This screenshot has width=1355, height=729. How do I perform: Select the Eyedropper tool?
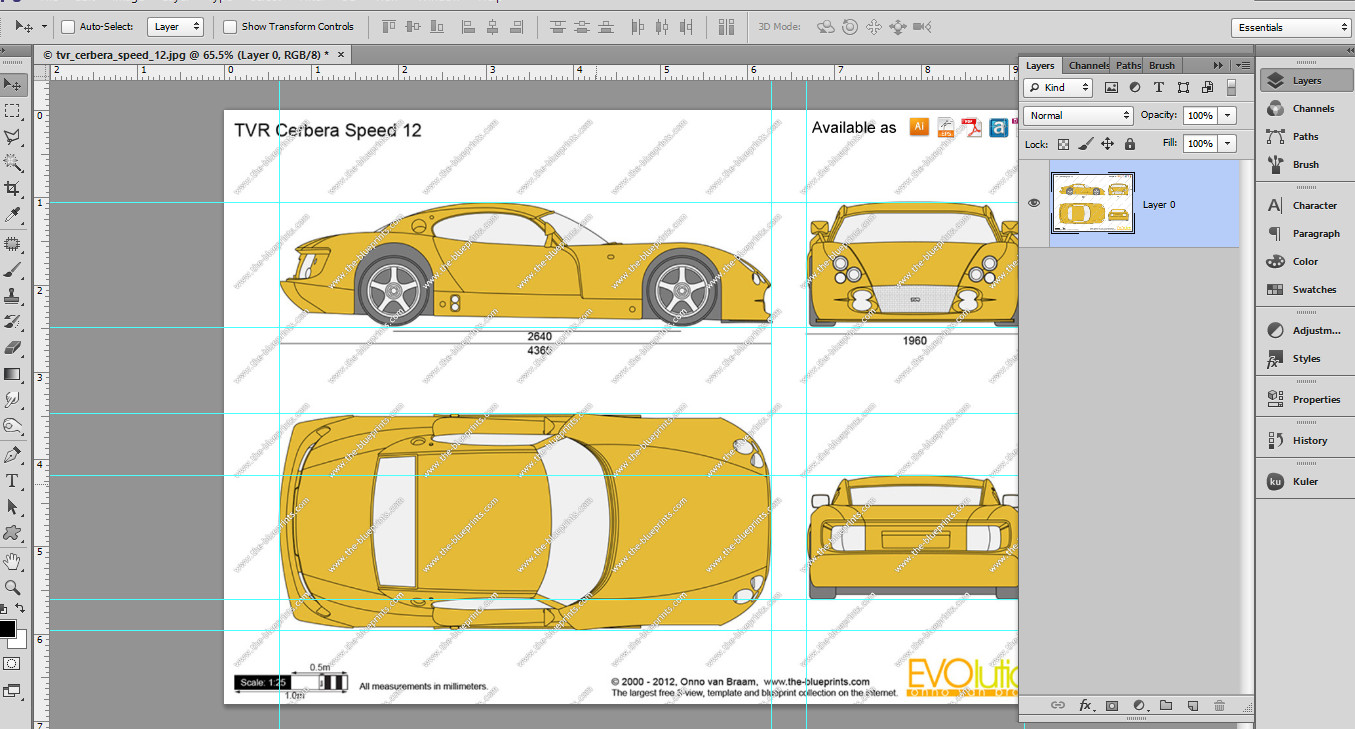[x=13, y=214]
